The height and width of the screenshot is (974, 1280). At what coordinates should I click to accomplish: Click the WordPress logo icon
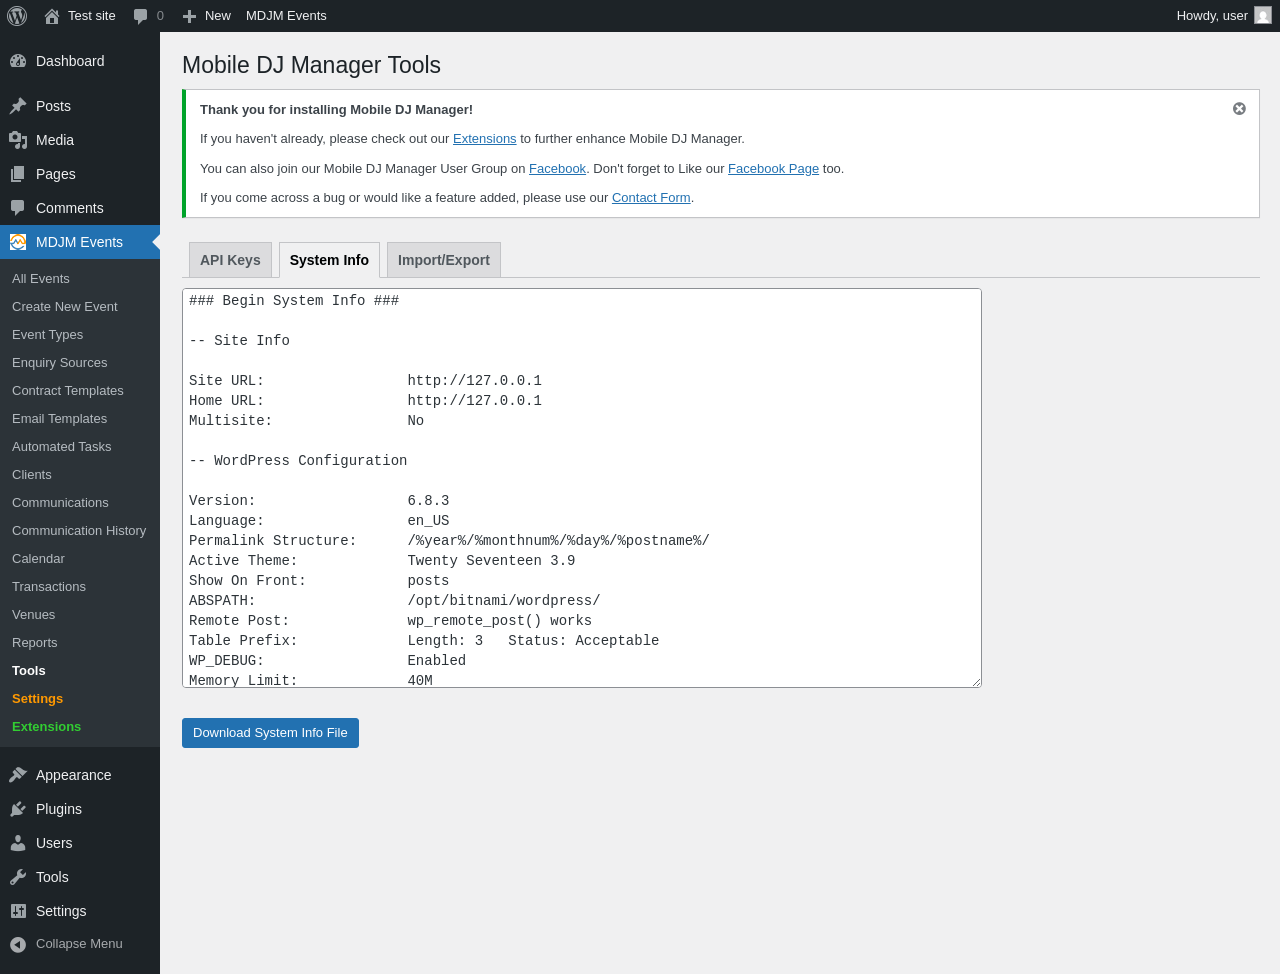(x=17, y=16)
